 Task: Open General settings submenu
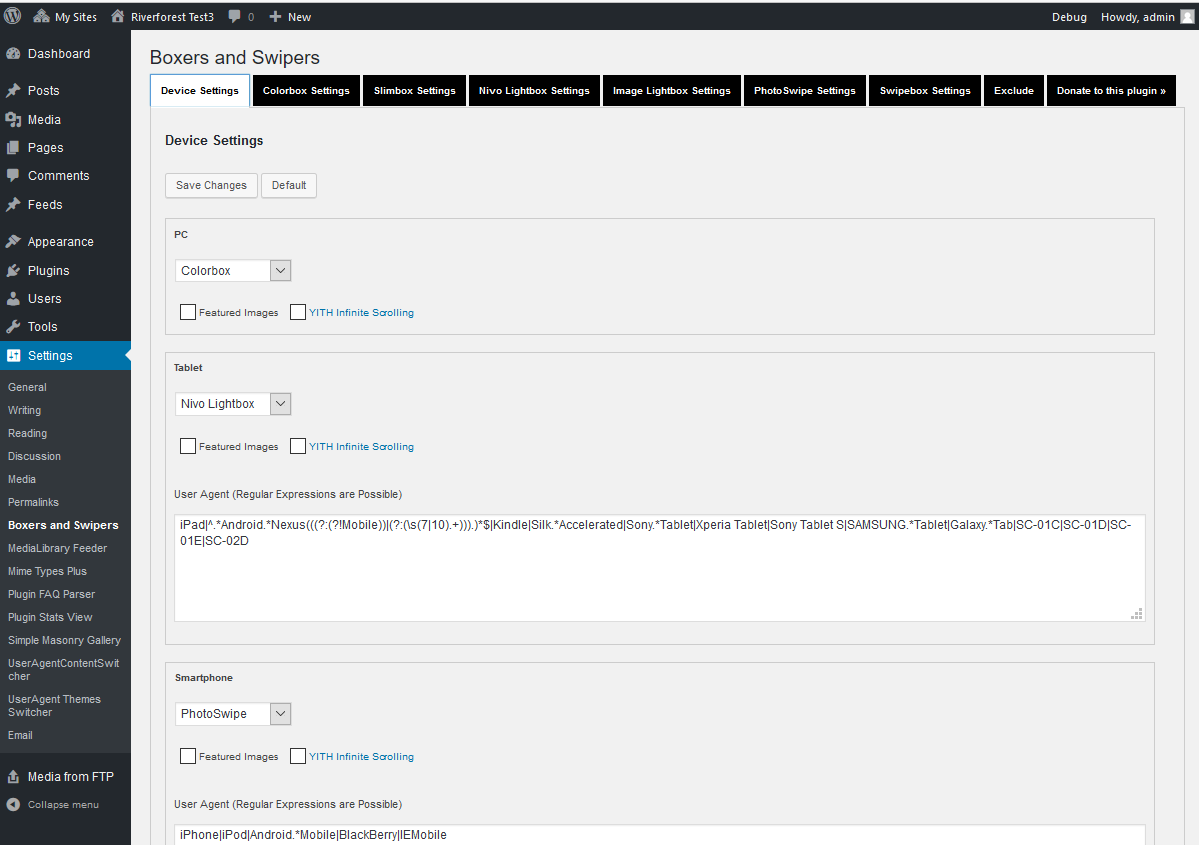click(28, 388)
